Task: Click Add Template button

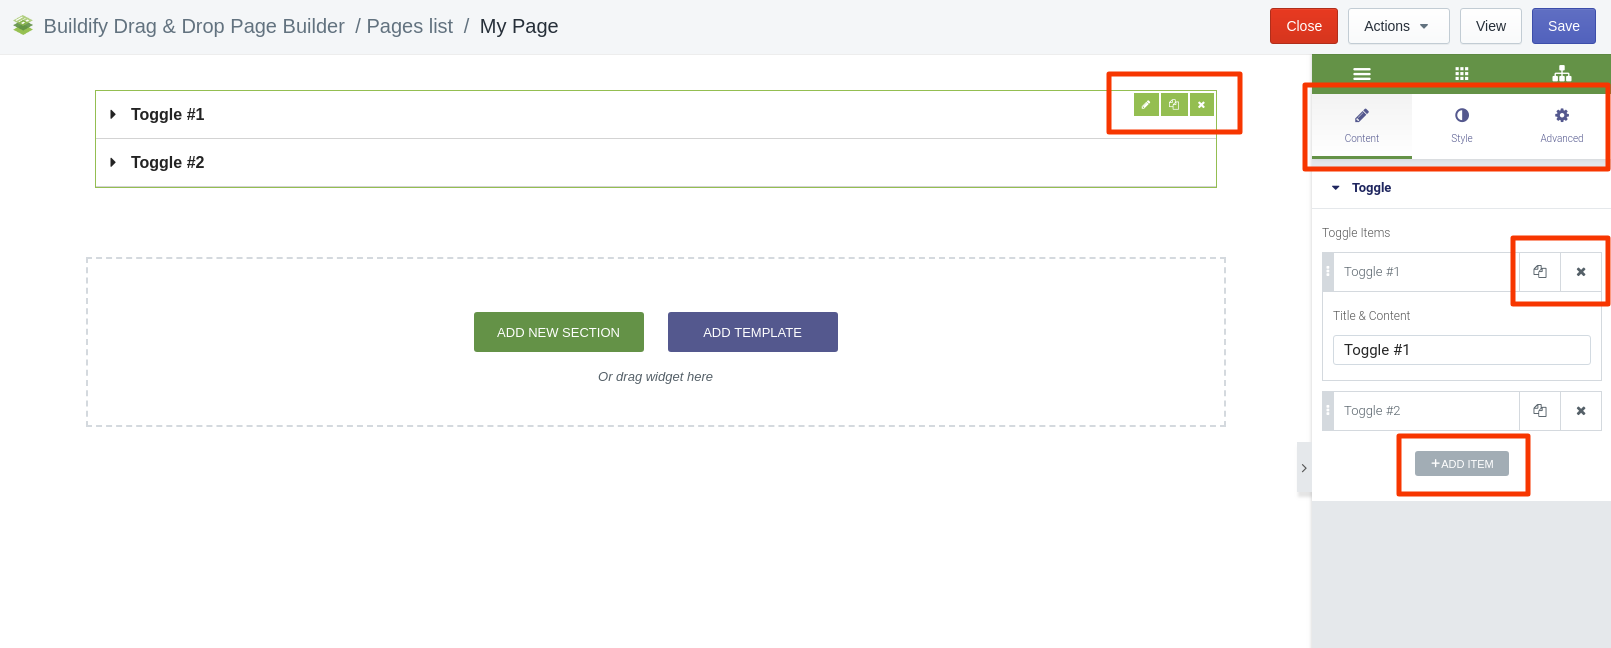Action: [753, 332]
